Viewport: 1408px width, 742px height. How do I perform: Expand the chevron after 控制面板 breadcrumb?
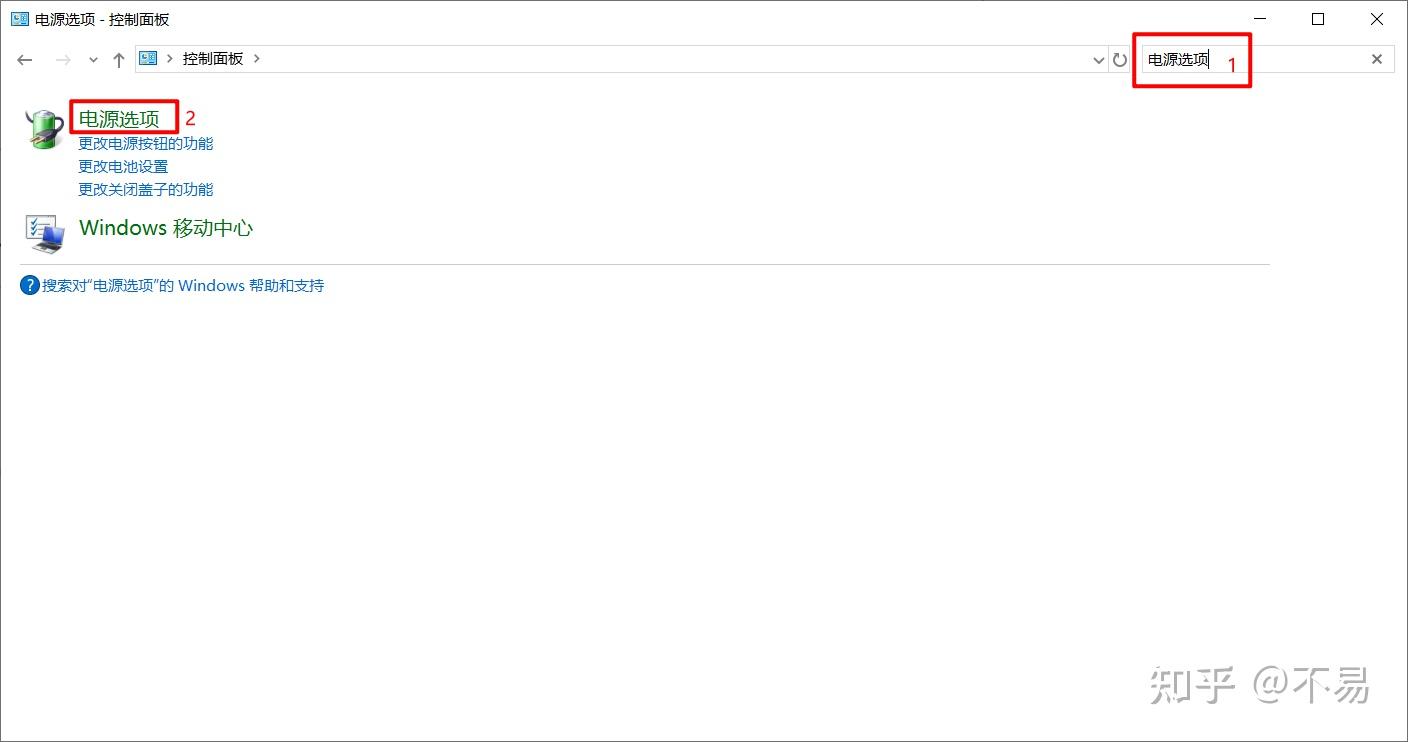[257, 58]
